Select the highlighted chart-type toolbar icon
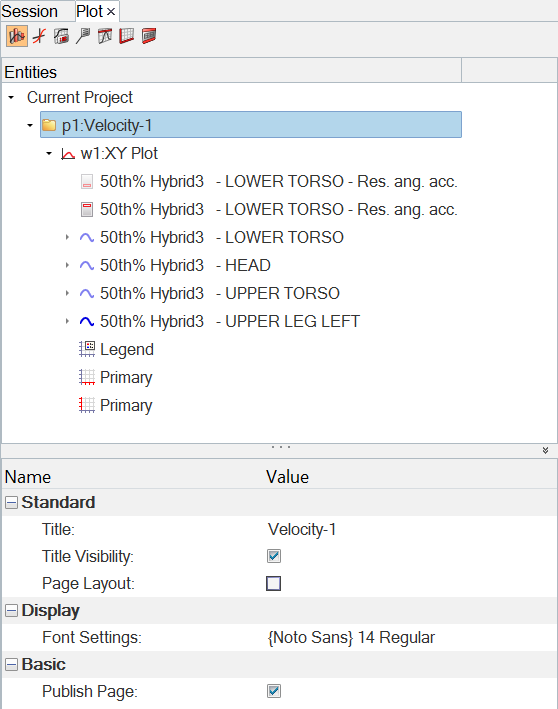The image size is (558, 709). click(17, 36)
